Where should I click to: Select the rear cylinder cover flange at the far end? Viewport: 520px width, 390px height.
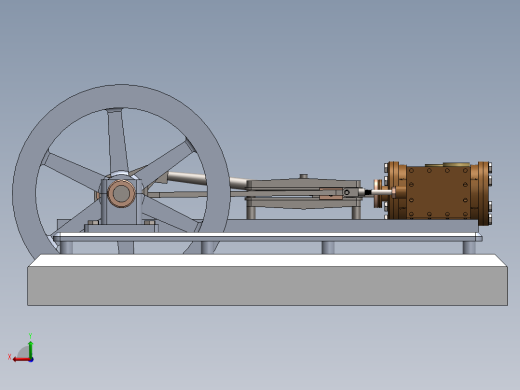485,193
